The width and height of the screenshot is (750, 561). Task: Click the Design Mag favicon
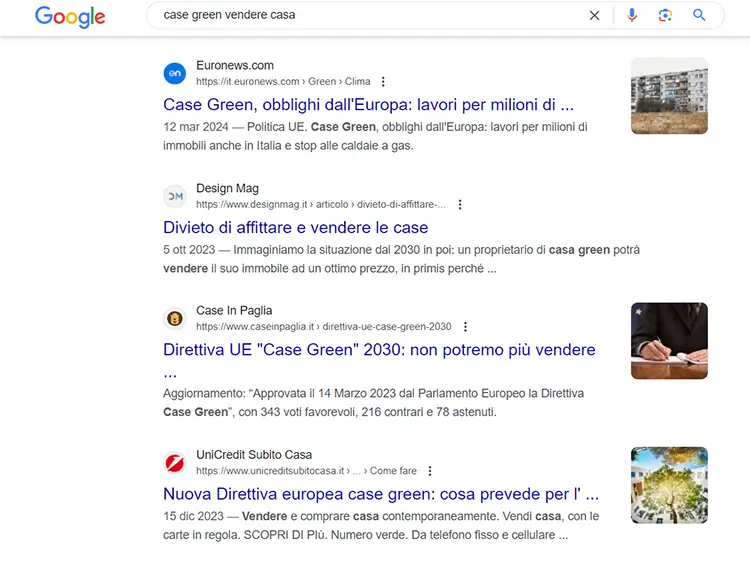click(175, 196)
